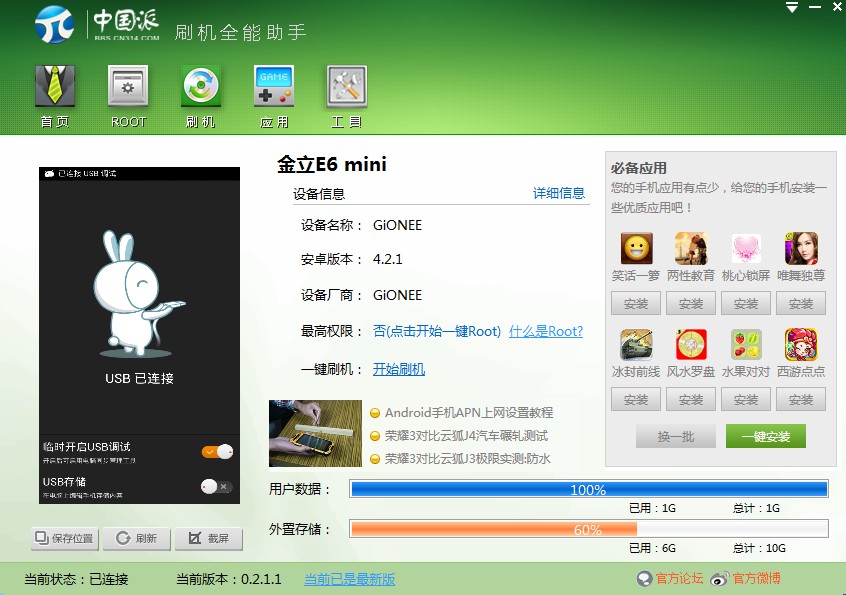Install 笑话一箩 with its 安装 button
846x595 pixels.
[636, 303]
